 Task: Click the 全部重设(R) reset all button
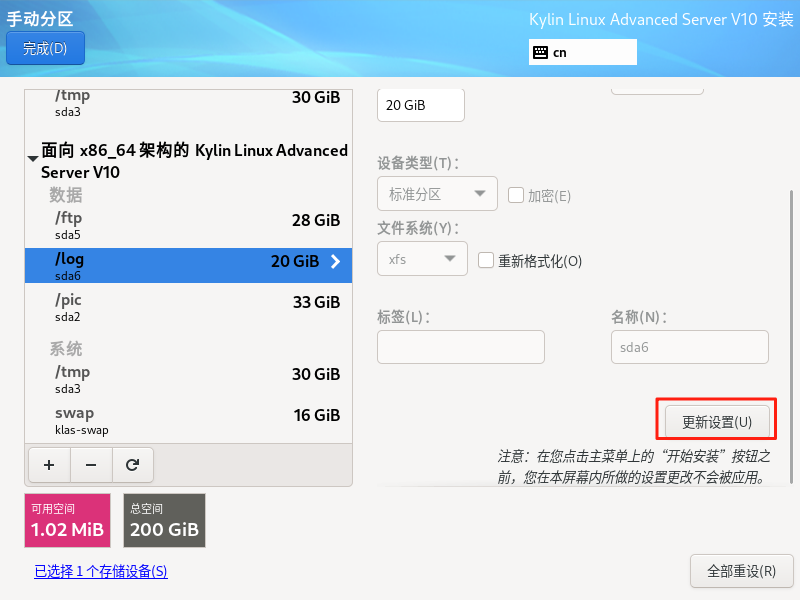point(741,571)
